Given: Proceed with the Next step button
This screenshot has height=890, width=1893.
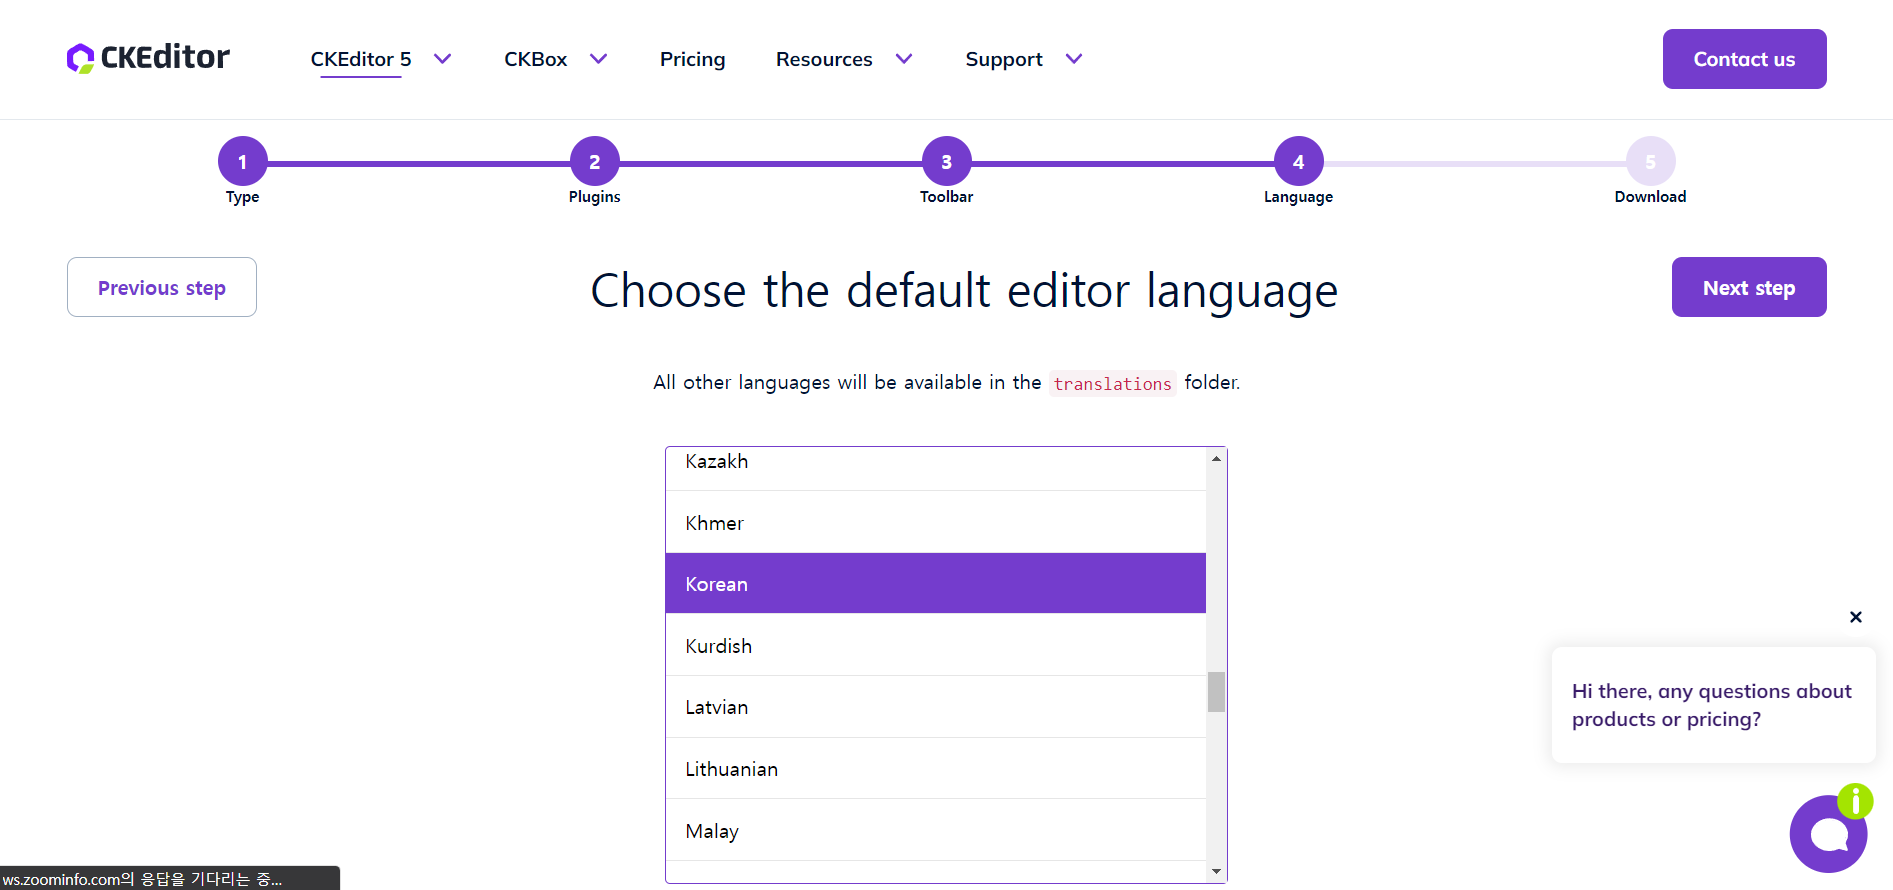Looking at the screenshot, I should [x=1748, y=287].
